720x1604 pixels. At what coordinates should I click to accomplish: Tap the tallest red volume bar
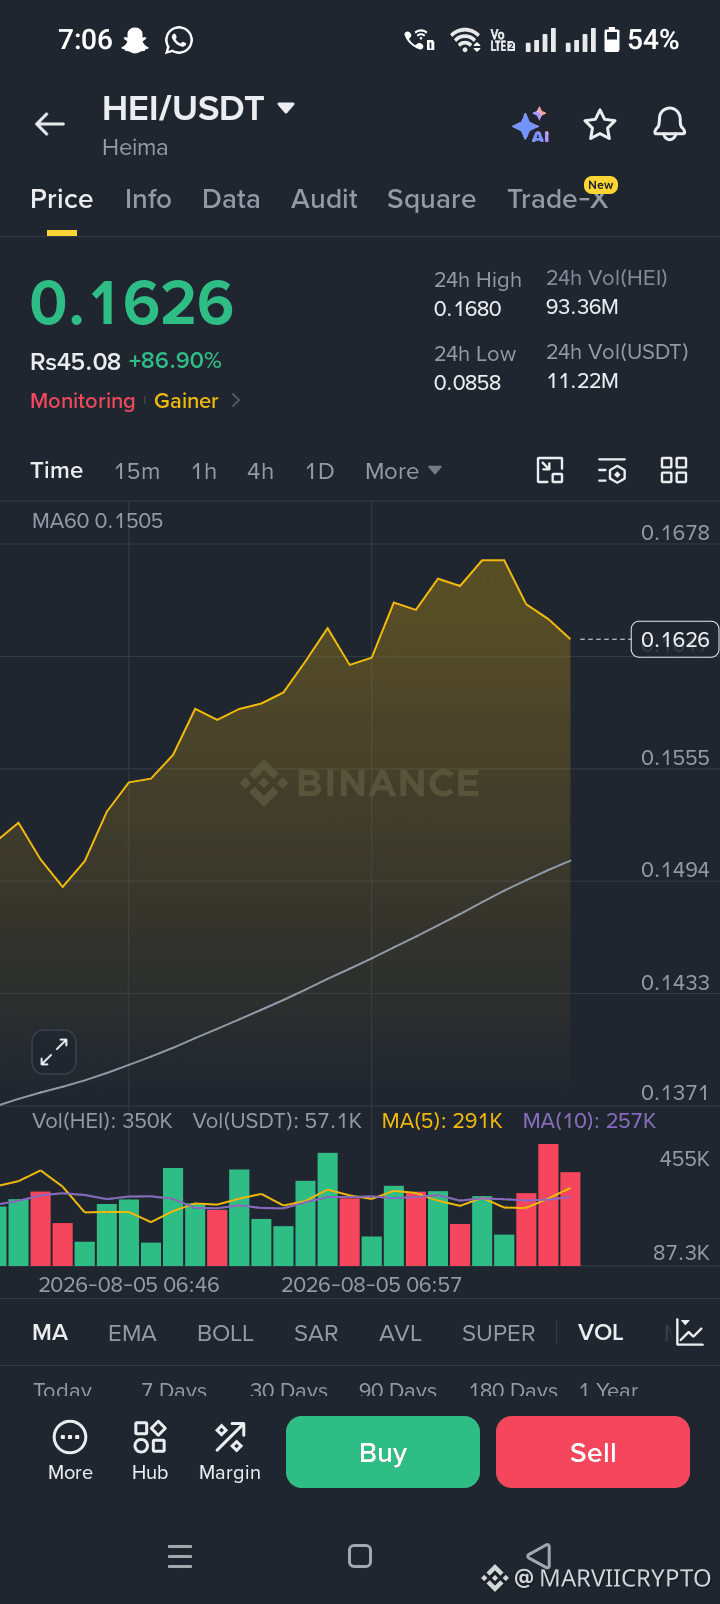click(x=548, y=1205)
